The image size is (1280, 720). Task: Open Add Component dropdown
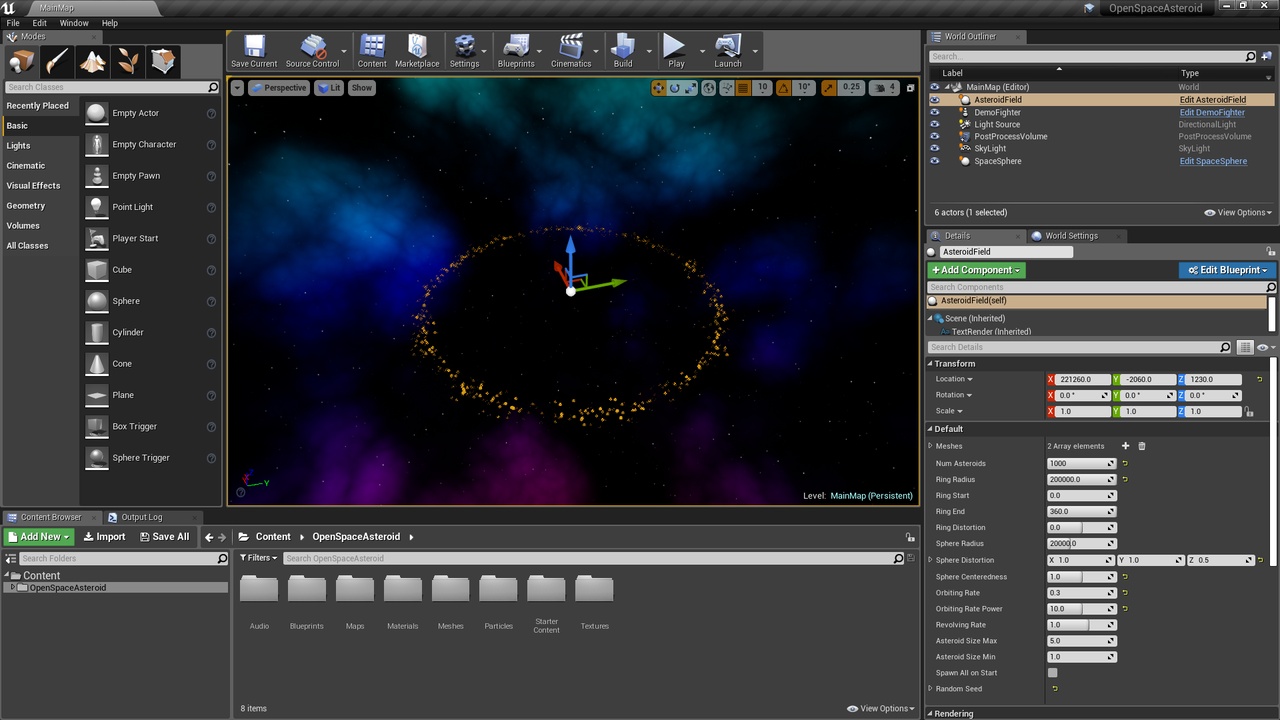(977, 270)
